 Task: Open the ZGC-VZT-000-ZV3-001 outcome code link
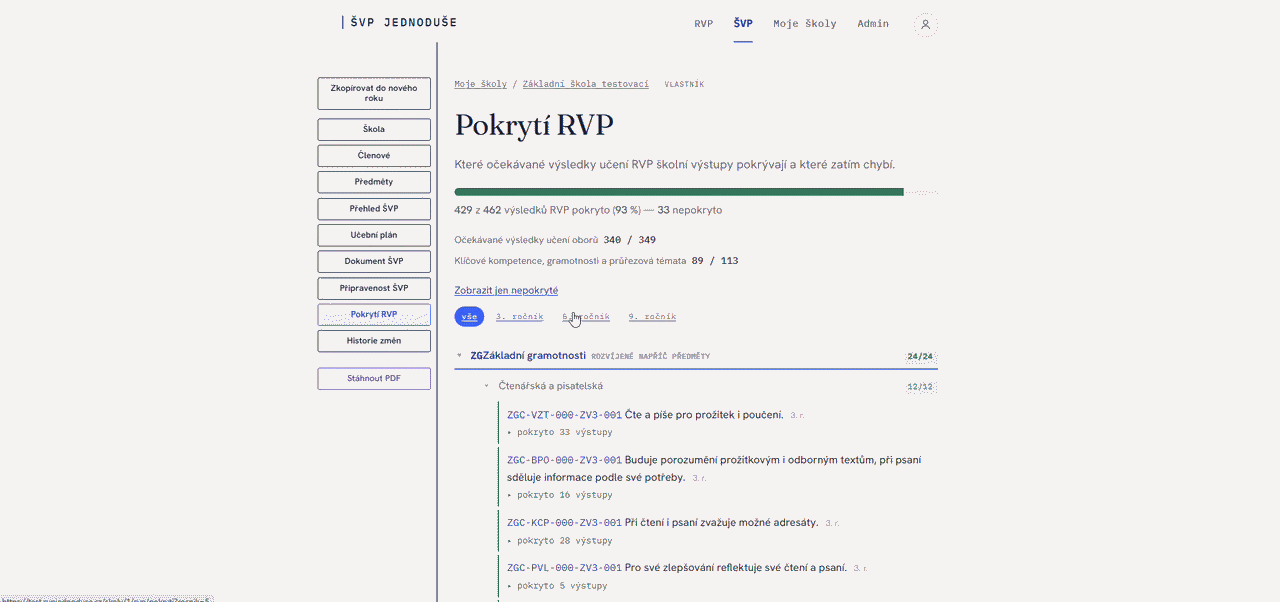click(x=564, y=414)
